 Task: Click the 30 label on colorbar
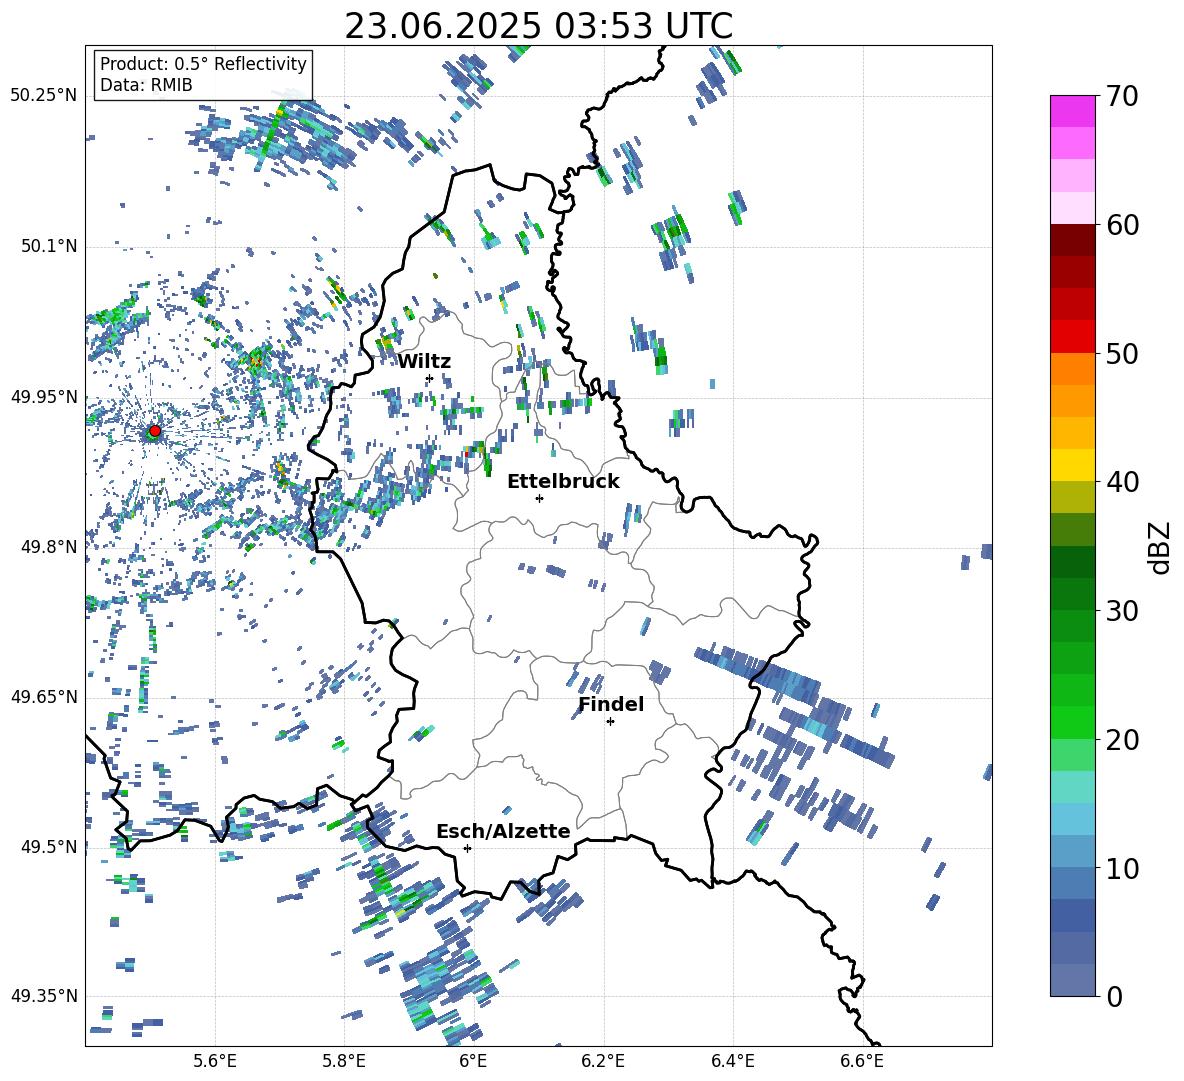[x=1121, y=611]
